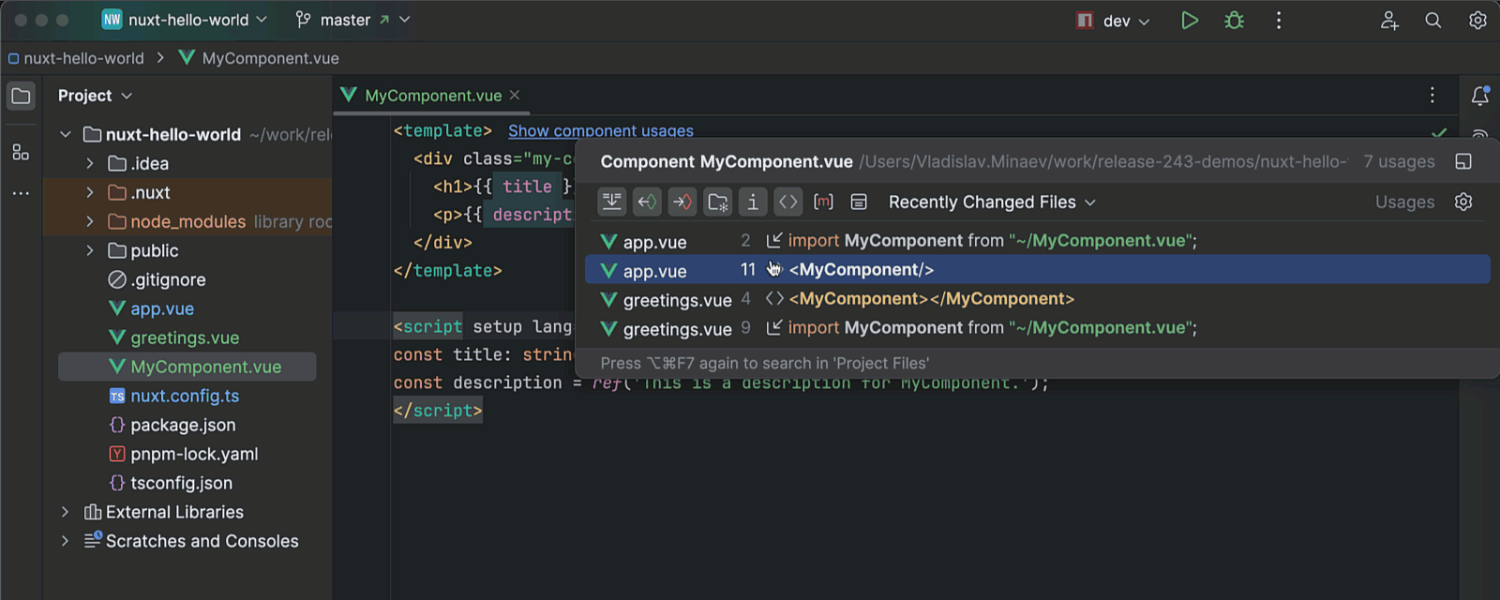The height and width of the screenshot is (600, 1500).
Task: Click the Show component usages link
Action: click(x=600, y=131)
